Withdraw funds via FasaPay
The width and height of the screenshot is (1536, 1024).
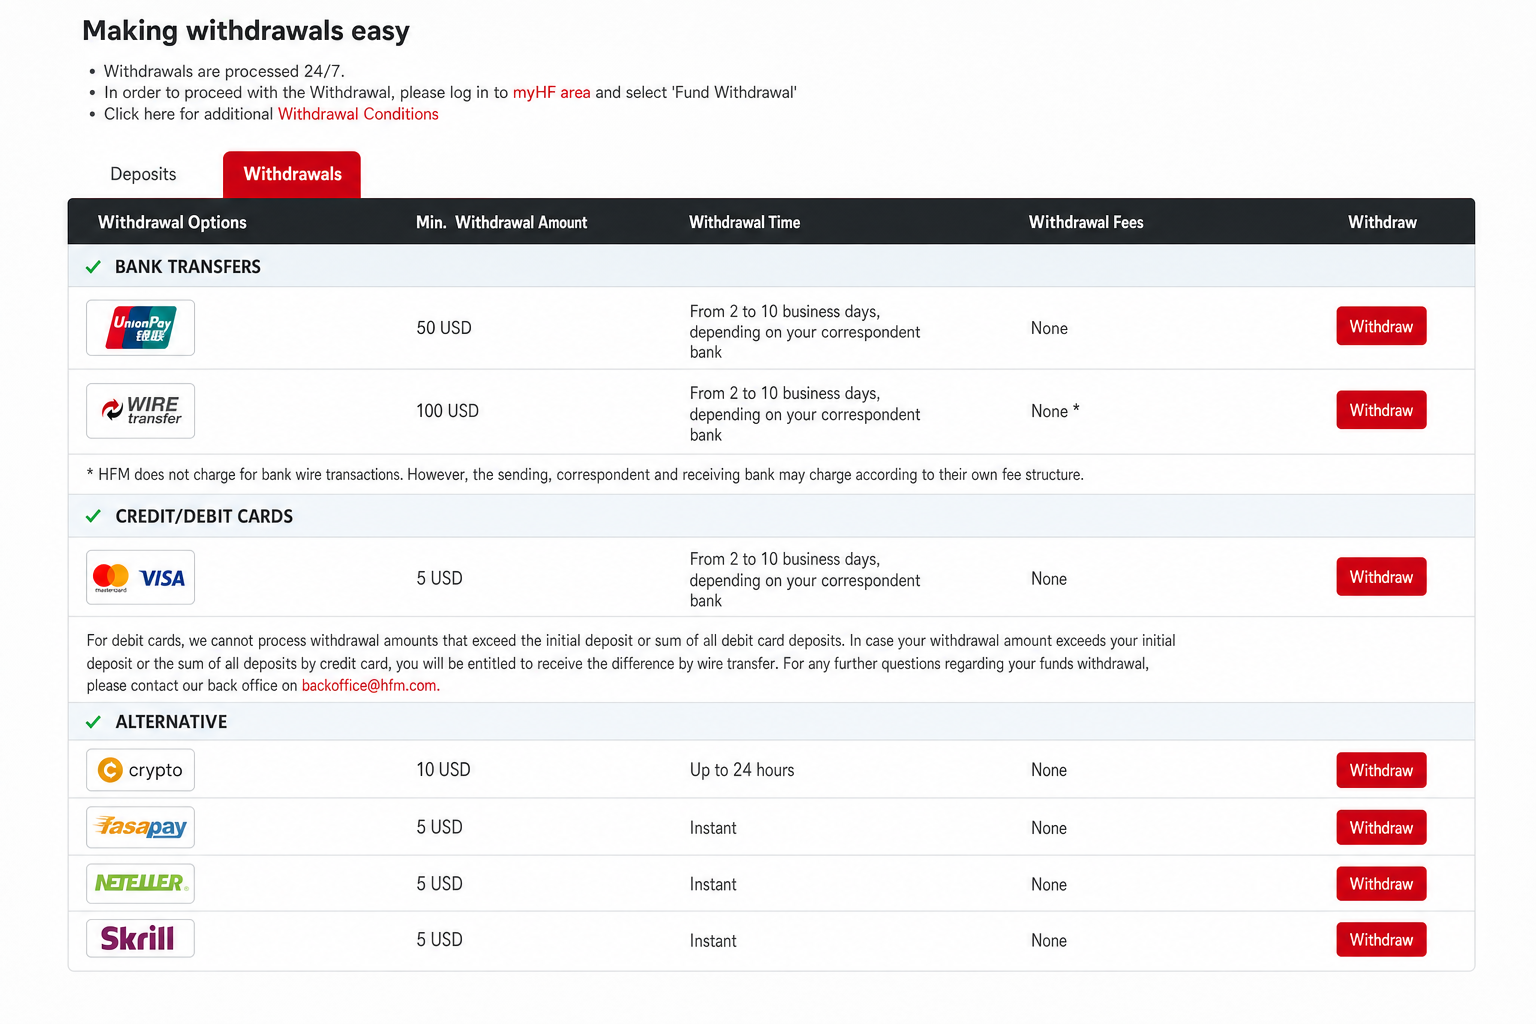tap(1381, 827)
